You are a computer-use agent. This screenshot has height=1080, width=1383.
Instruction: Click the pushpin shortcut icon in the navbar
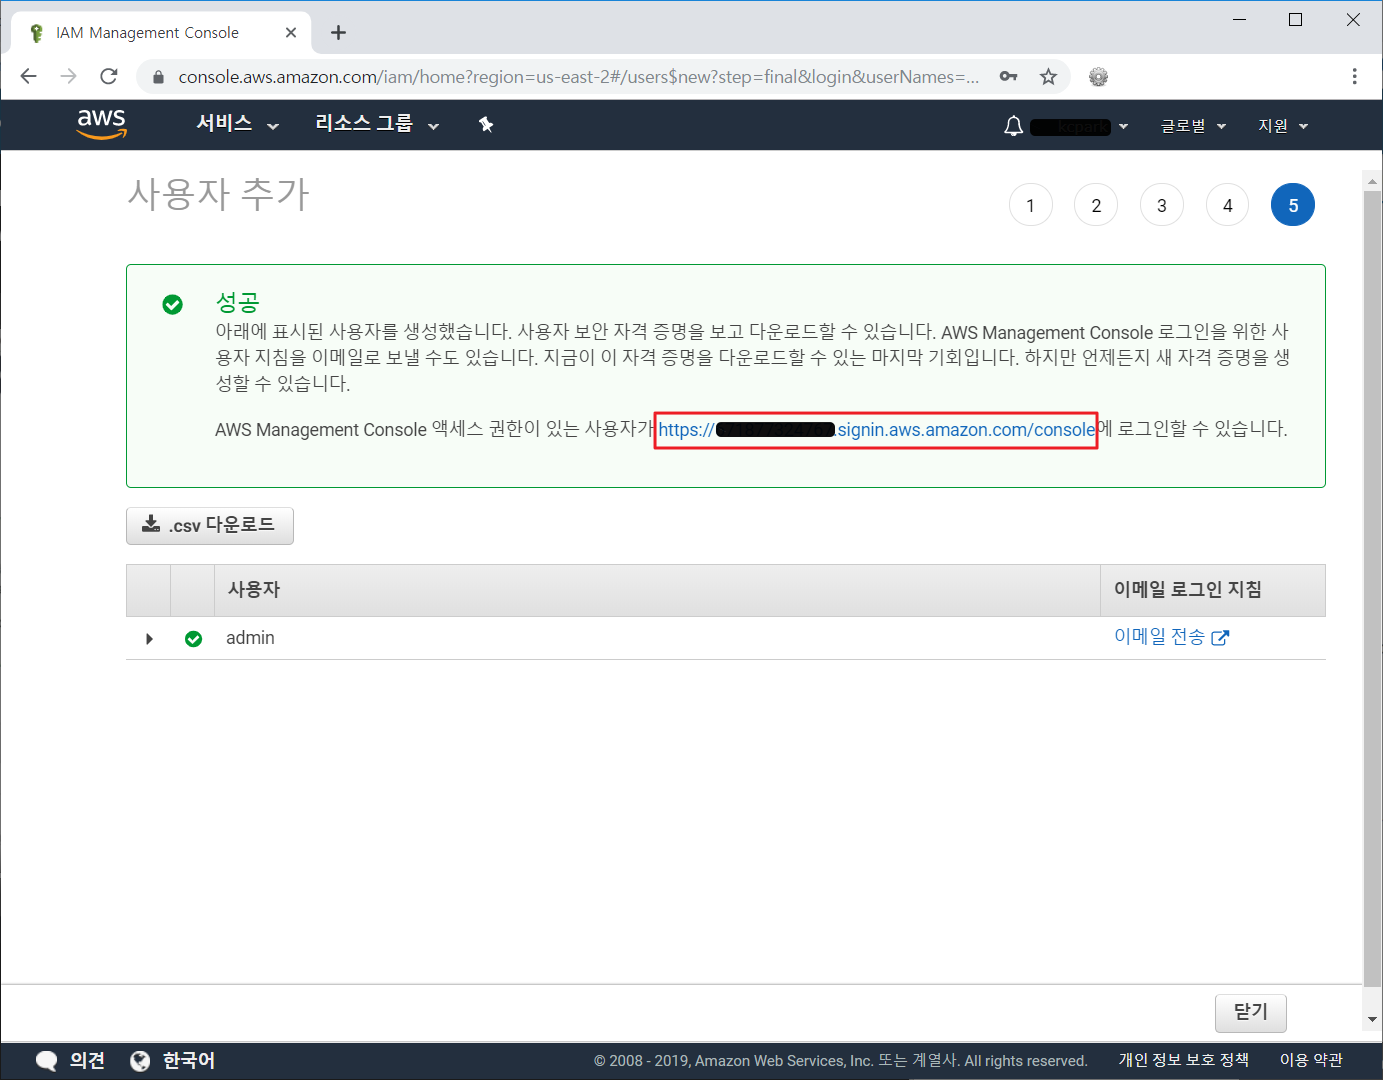(486, 125)
